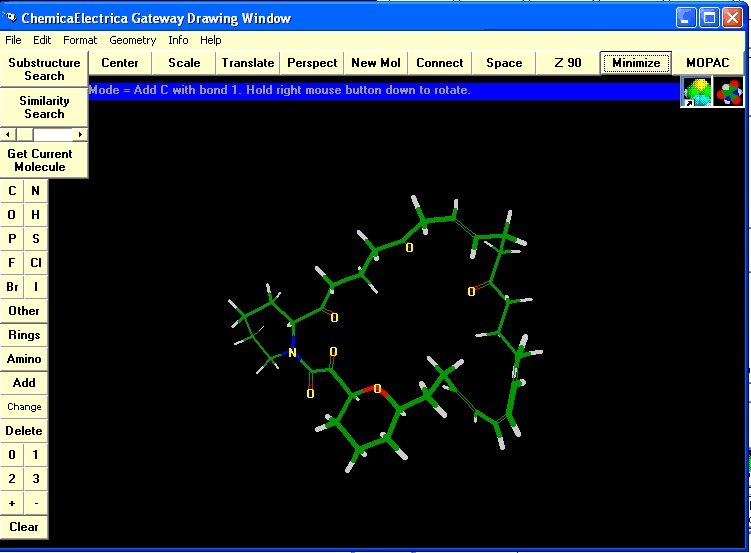Rotate the view with Z 90
Screen dimensions: 751x553
point(568,63)
